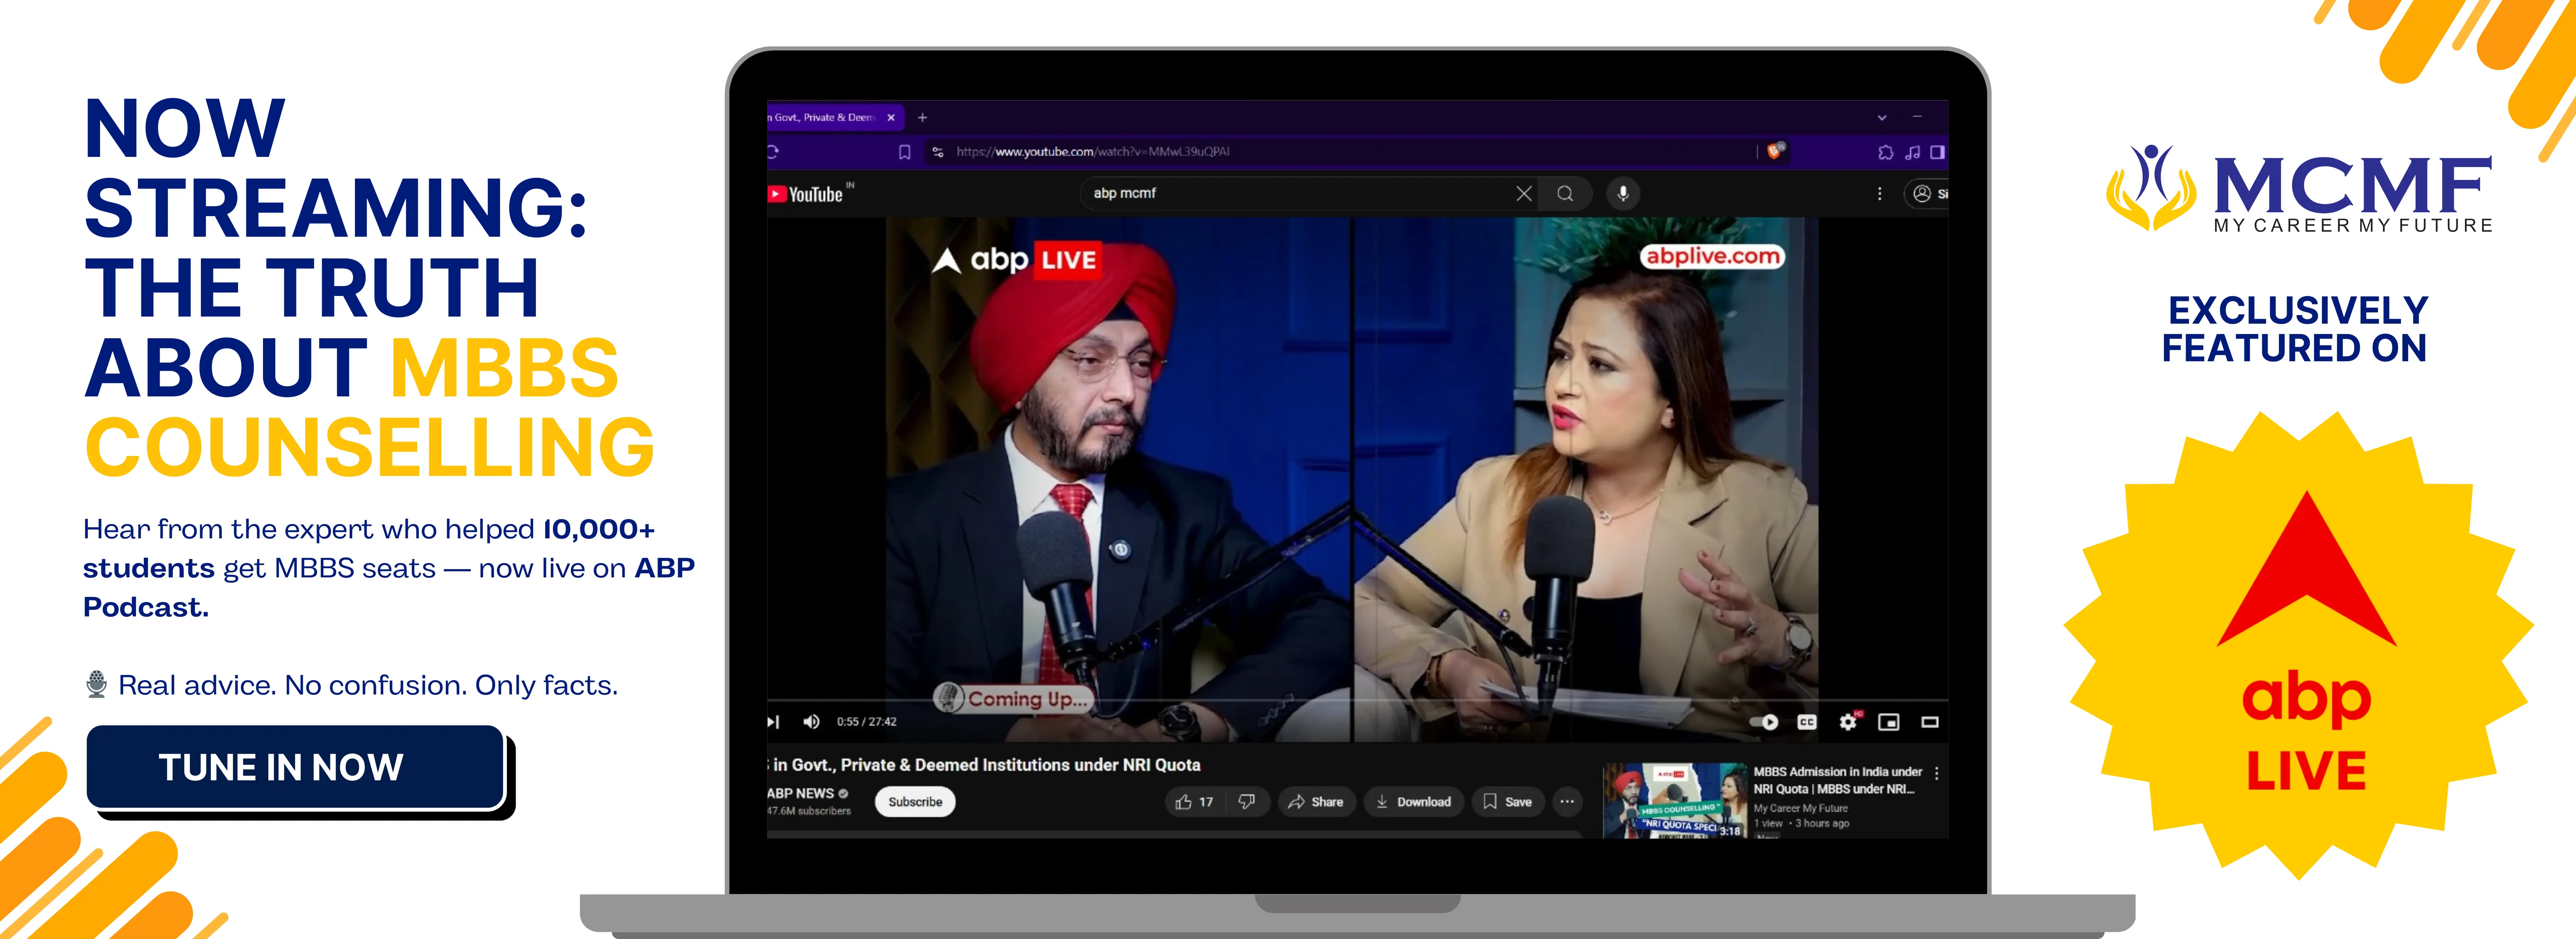Enable the miniplayer mode
Screen dimensions: 2576x939
pyautogui.click(x=1888, y=722)
